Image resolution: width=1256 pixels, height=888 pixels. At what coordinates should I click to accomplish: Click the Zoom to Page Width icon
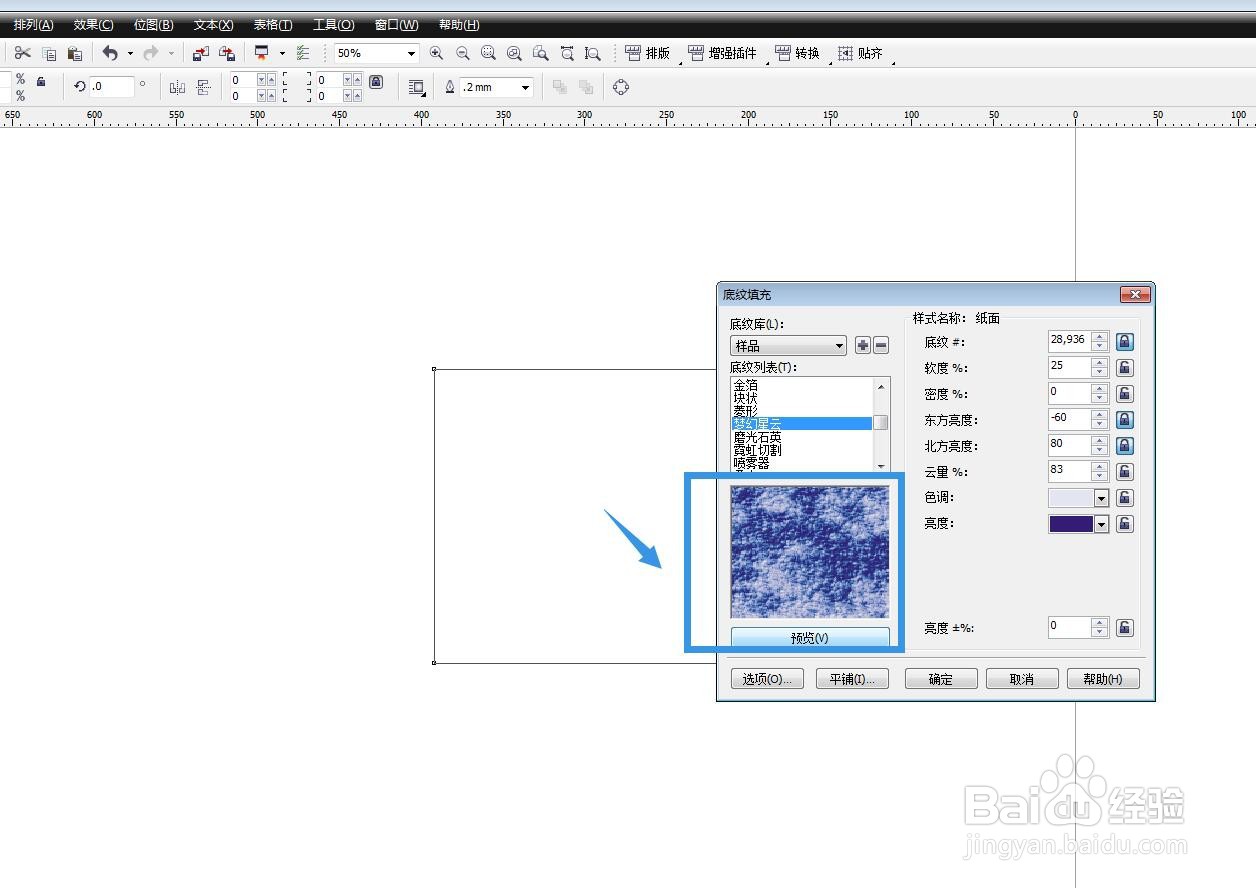[567, 53]
